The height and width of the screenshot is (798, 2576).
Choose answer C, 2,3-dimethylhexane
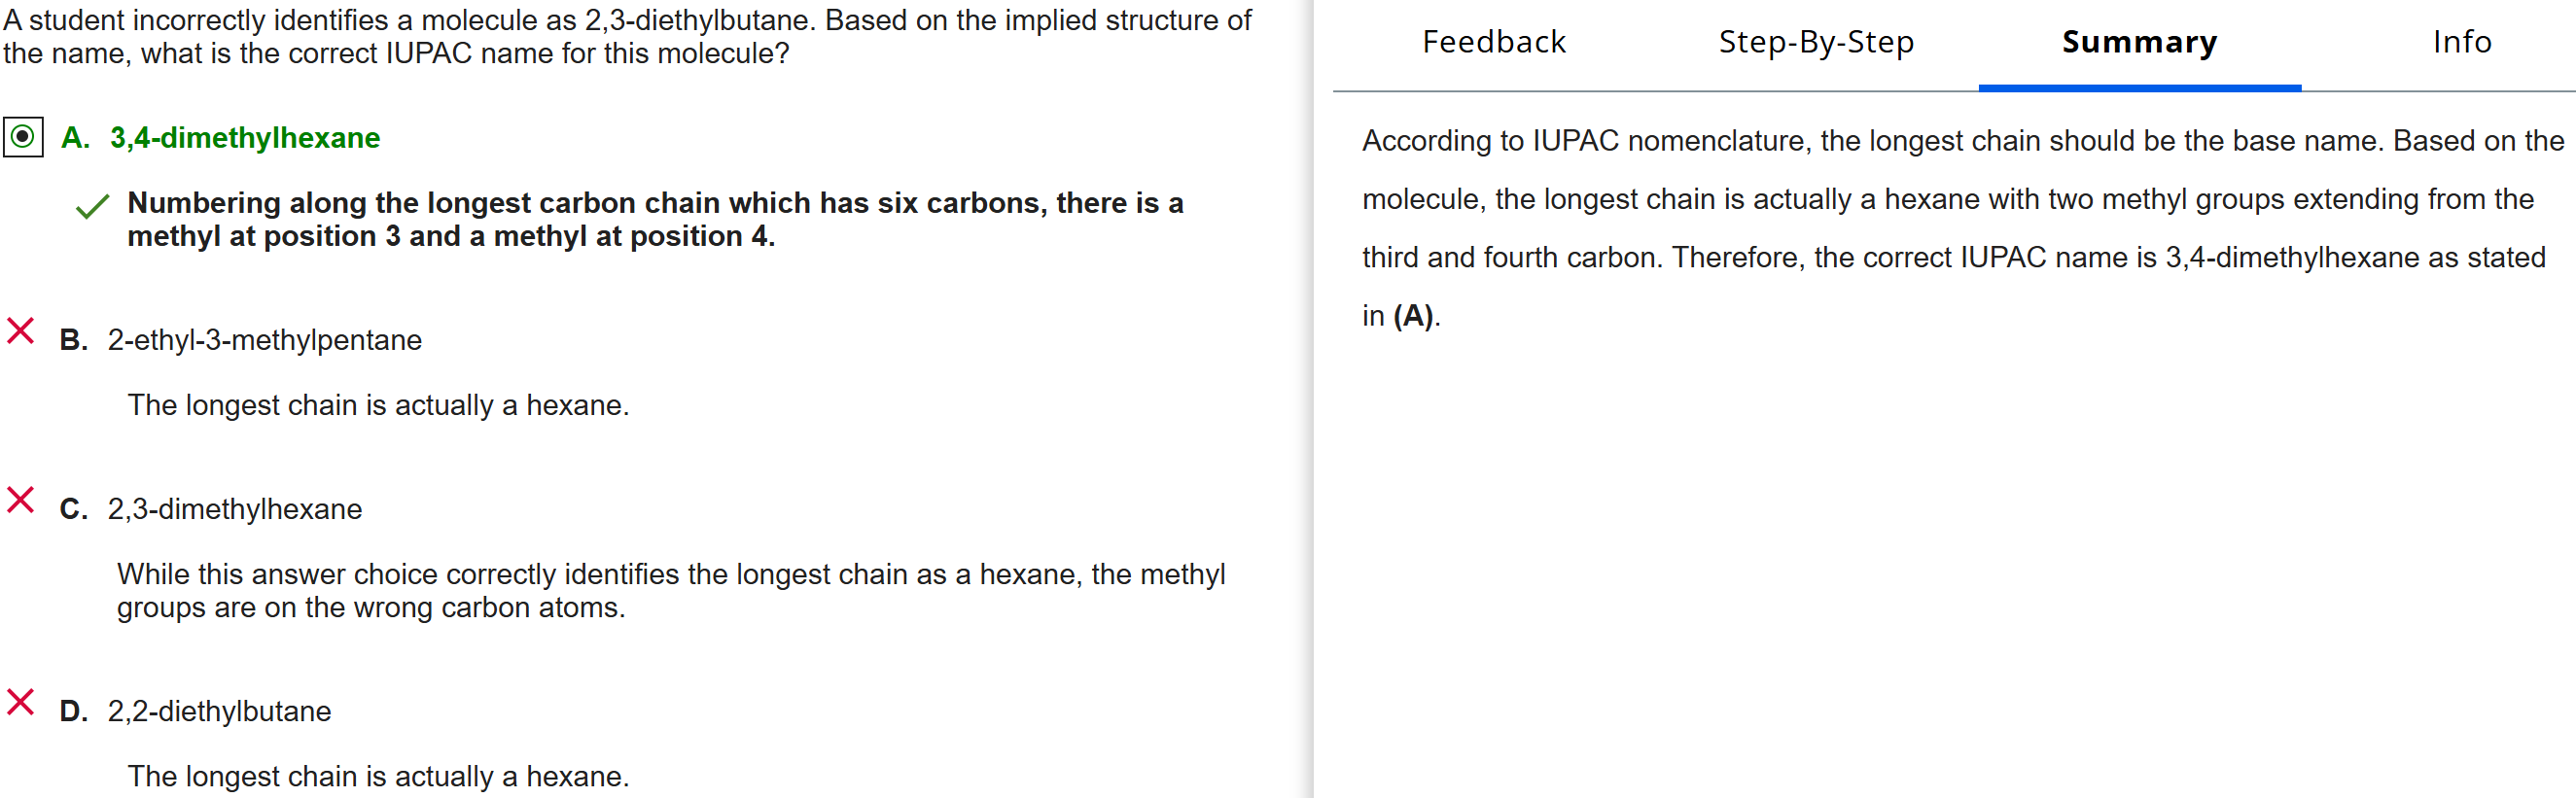tap(235, 509)
